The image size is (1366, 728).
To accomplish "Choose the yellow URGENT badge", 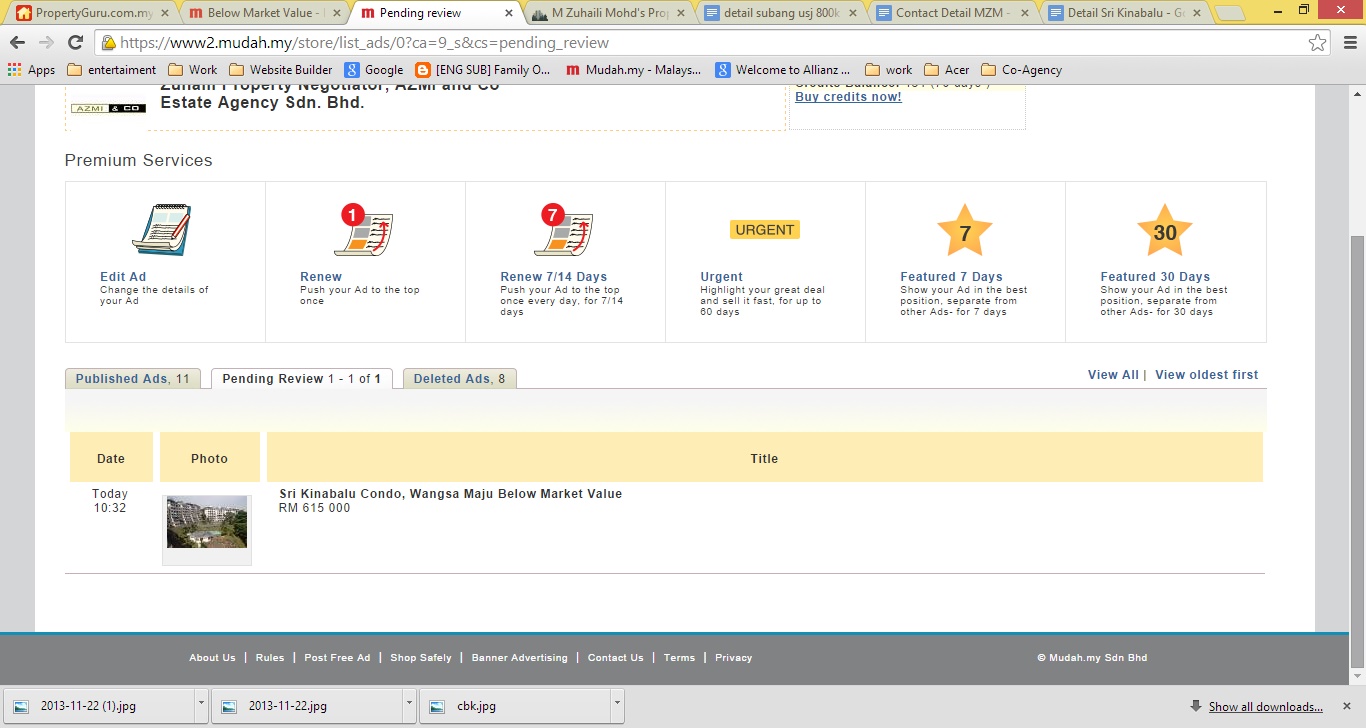I will click(x=765, y=230).
